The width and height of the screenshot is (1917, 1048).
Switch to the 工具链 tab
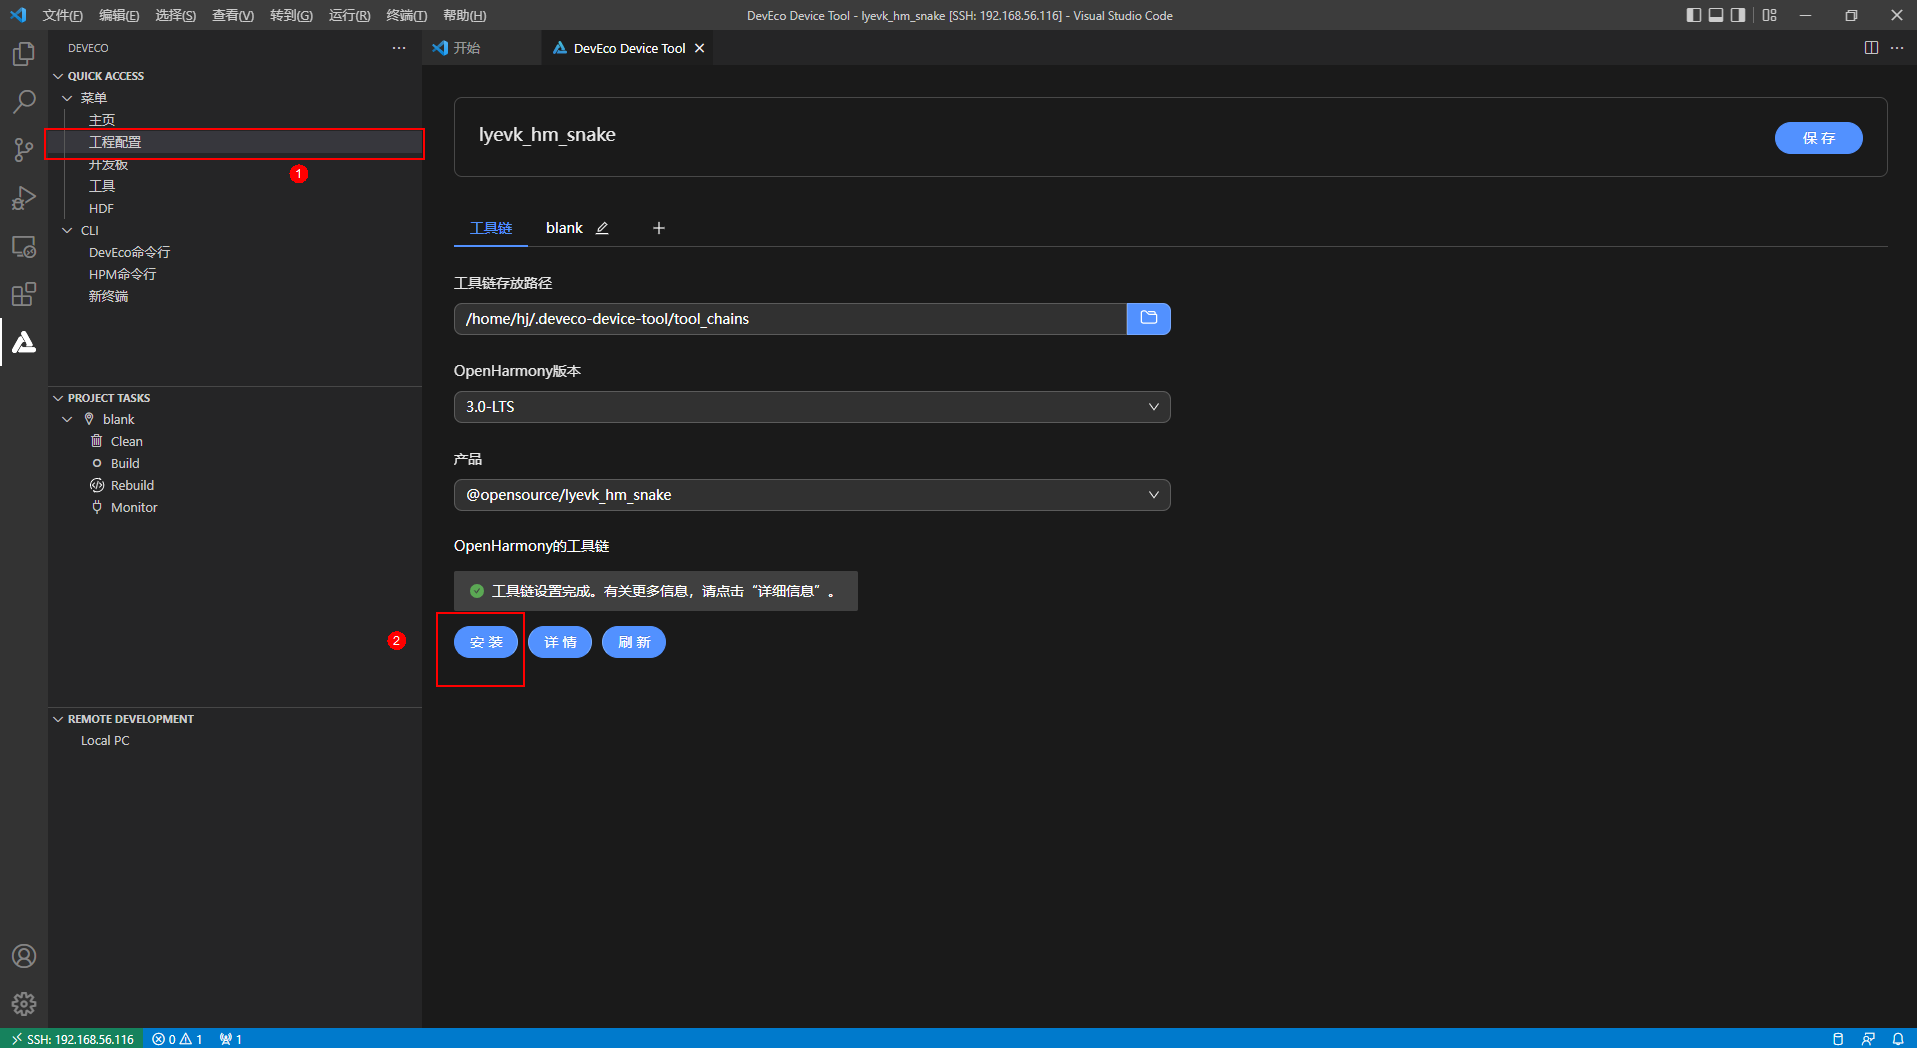[x=491, y=228]
